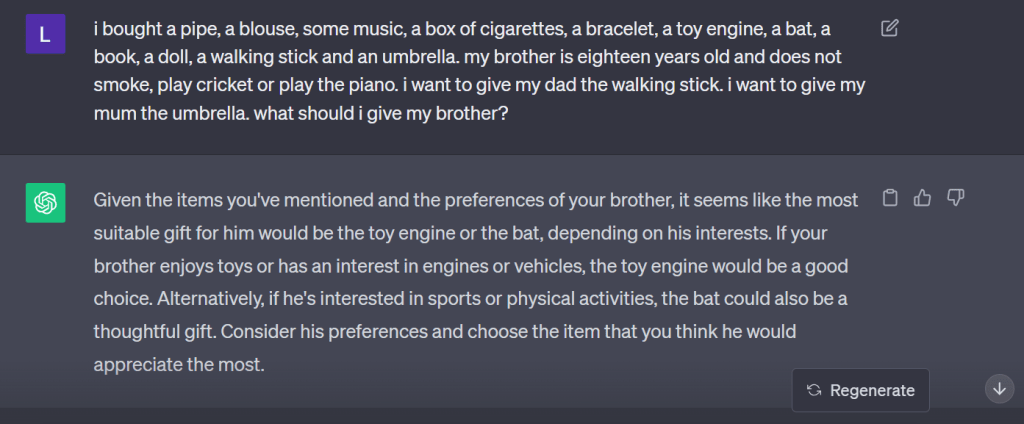The width and height of the screenshot is (1024, 424).
Task: Click the purple "L" user avatar
Action: pos(45,34)
